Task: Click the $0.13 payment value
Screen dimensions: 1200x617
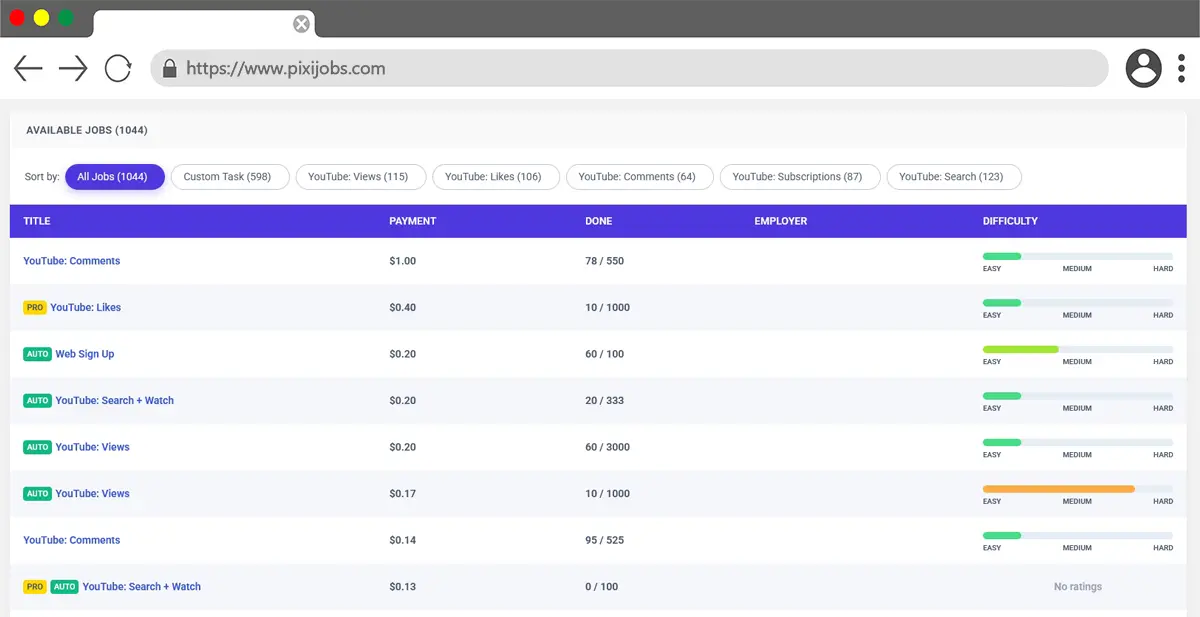Action: tap(403, 587)
